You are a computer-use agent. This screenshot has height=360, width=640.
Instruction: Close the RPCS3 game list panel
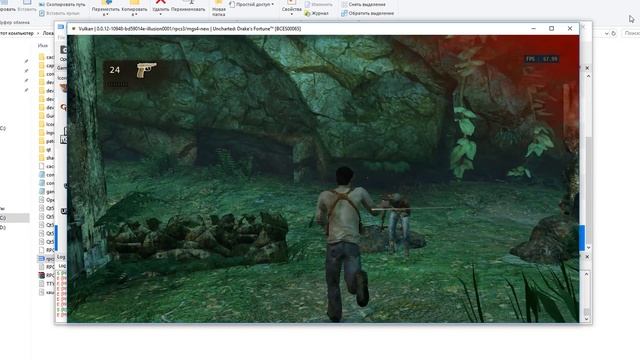(x=587, y=68)
